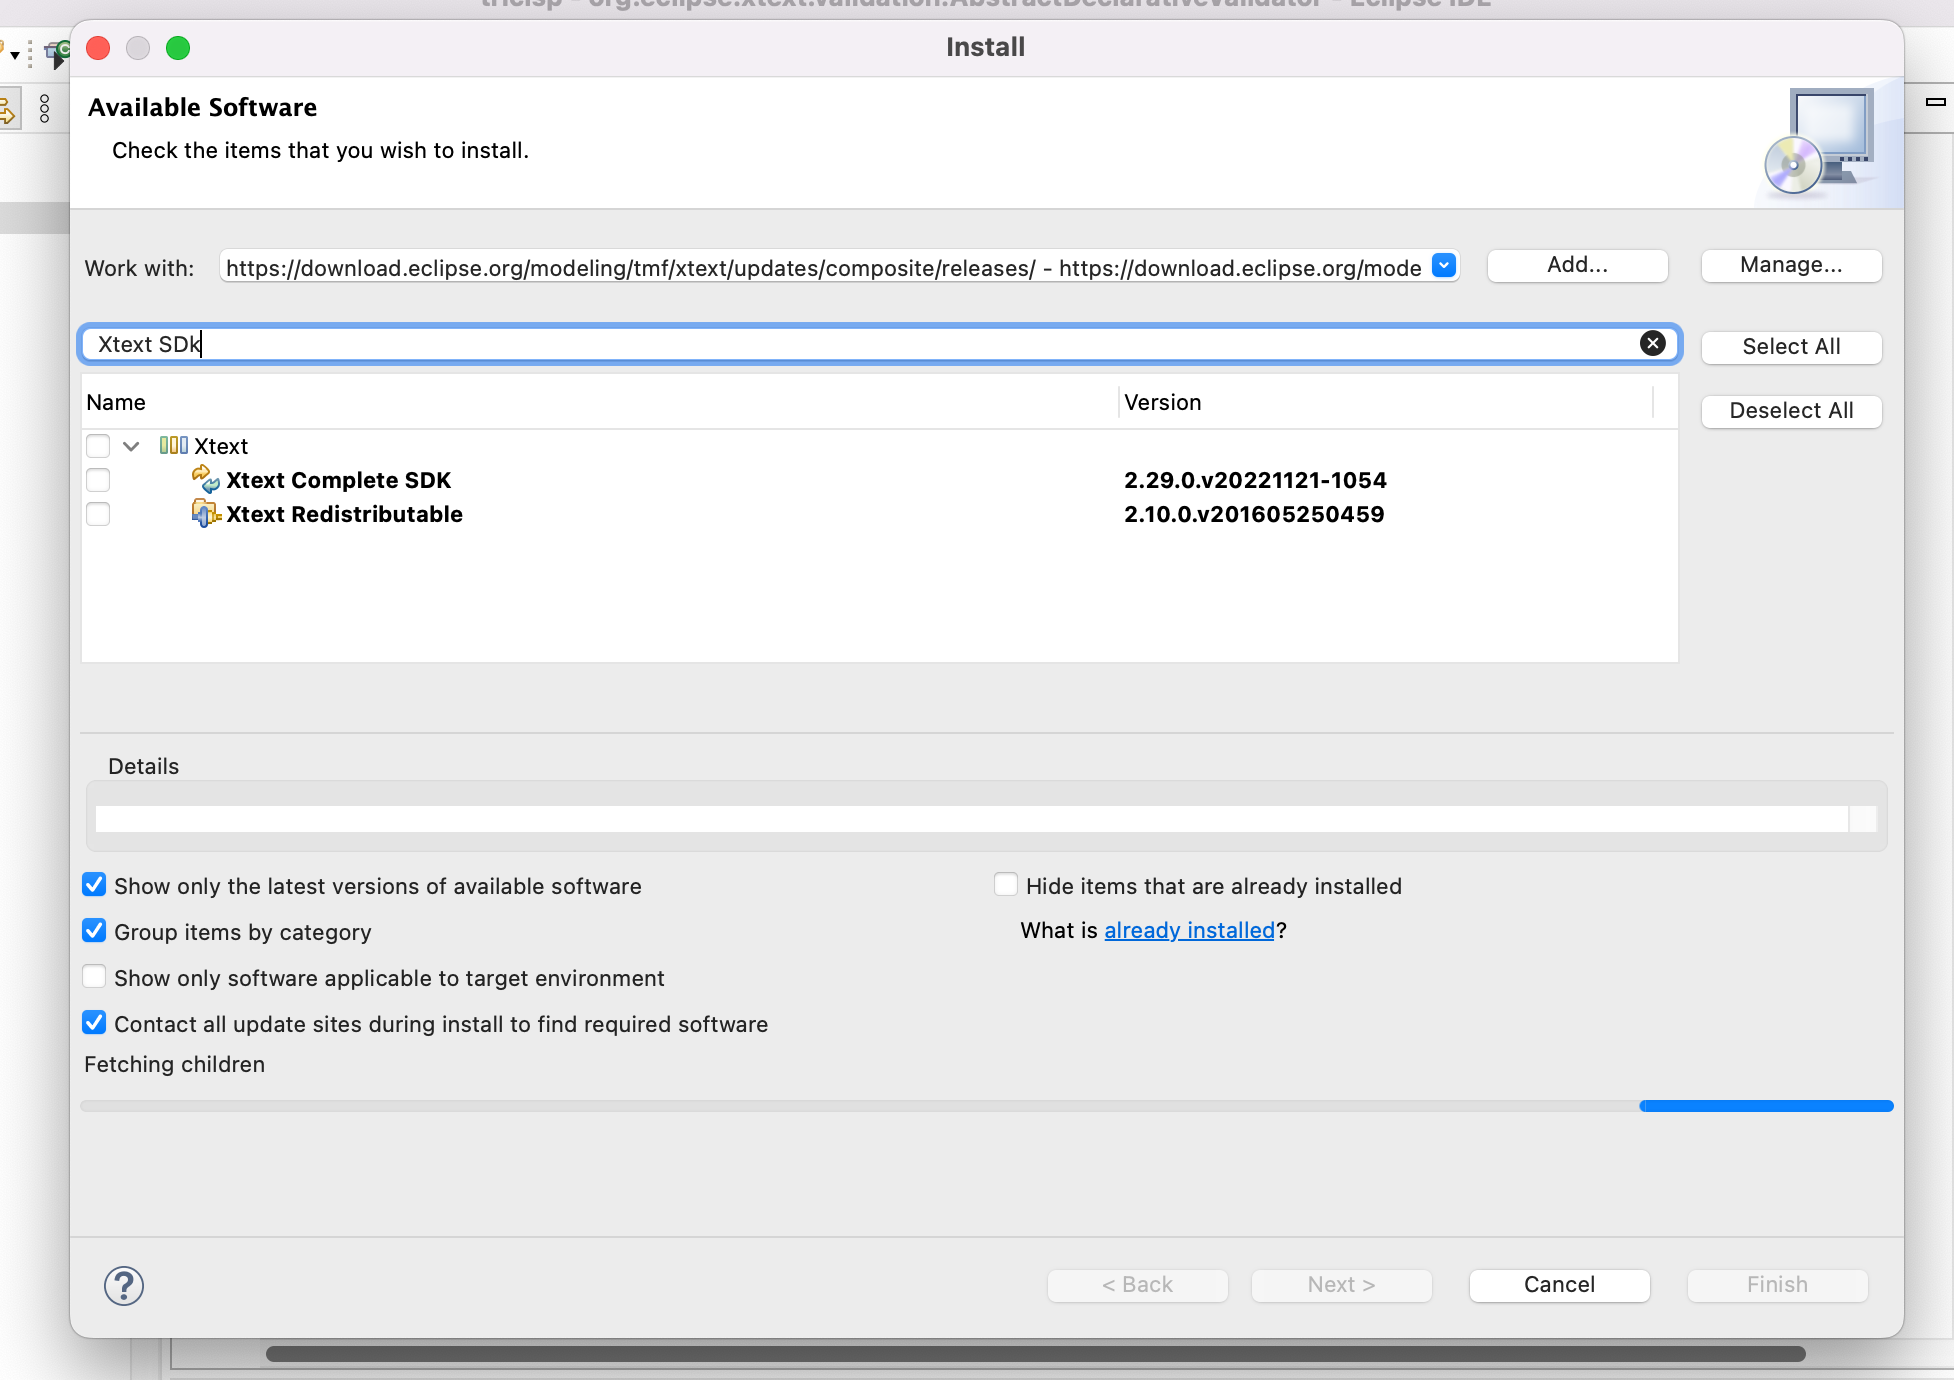Uncheck Group items by category
The image size is (1954, 1380).
pos(94,931)
